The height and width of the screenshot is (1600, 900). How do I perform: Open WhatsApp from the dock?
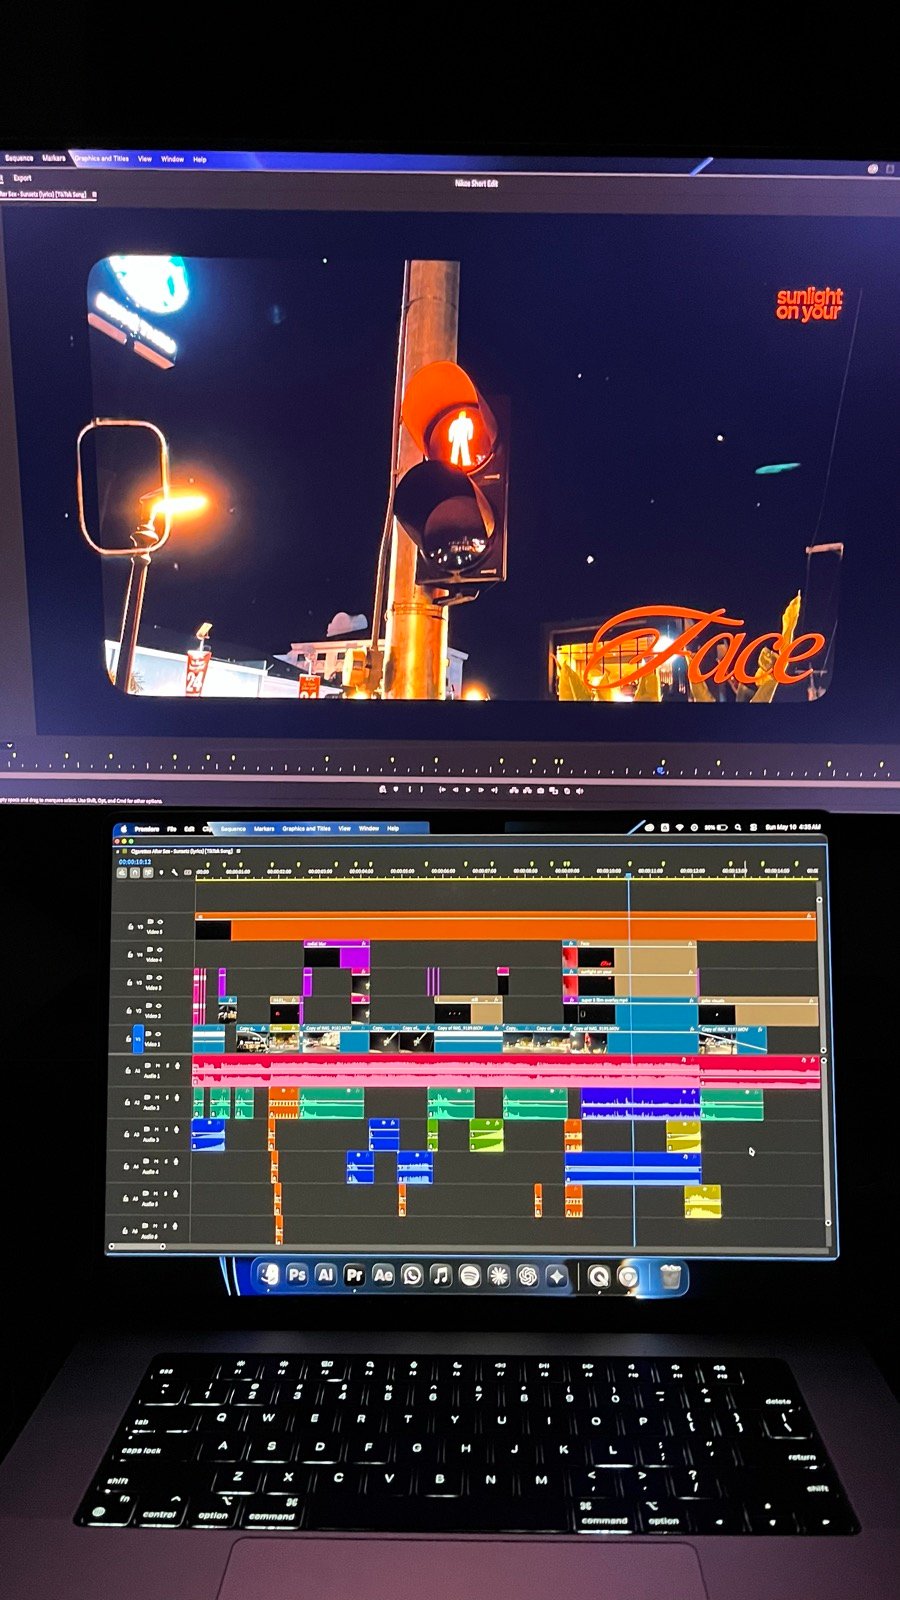[412, 1275]
